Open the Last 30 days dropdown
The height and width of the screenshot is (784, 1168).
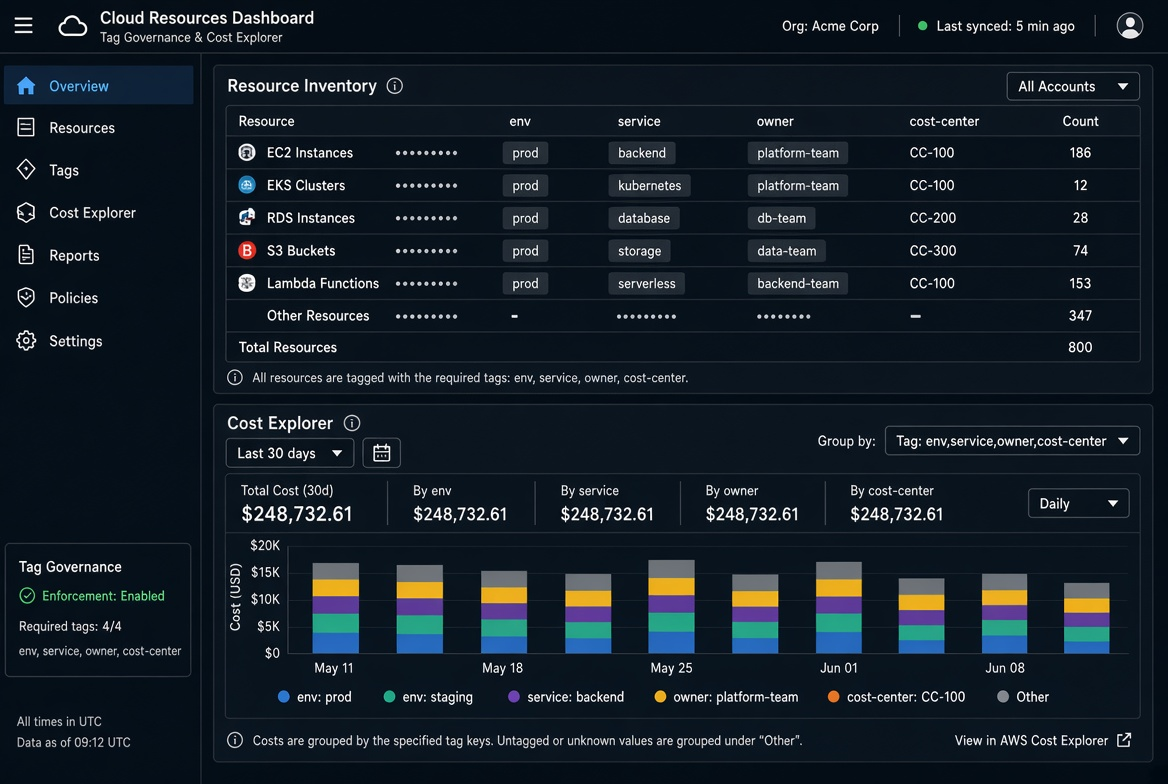click(290, 453)
